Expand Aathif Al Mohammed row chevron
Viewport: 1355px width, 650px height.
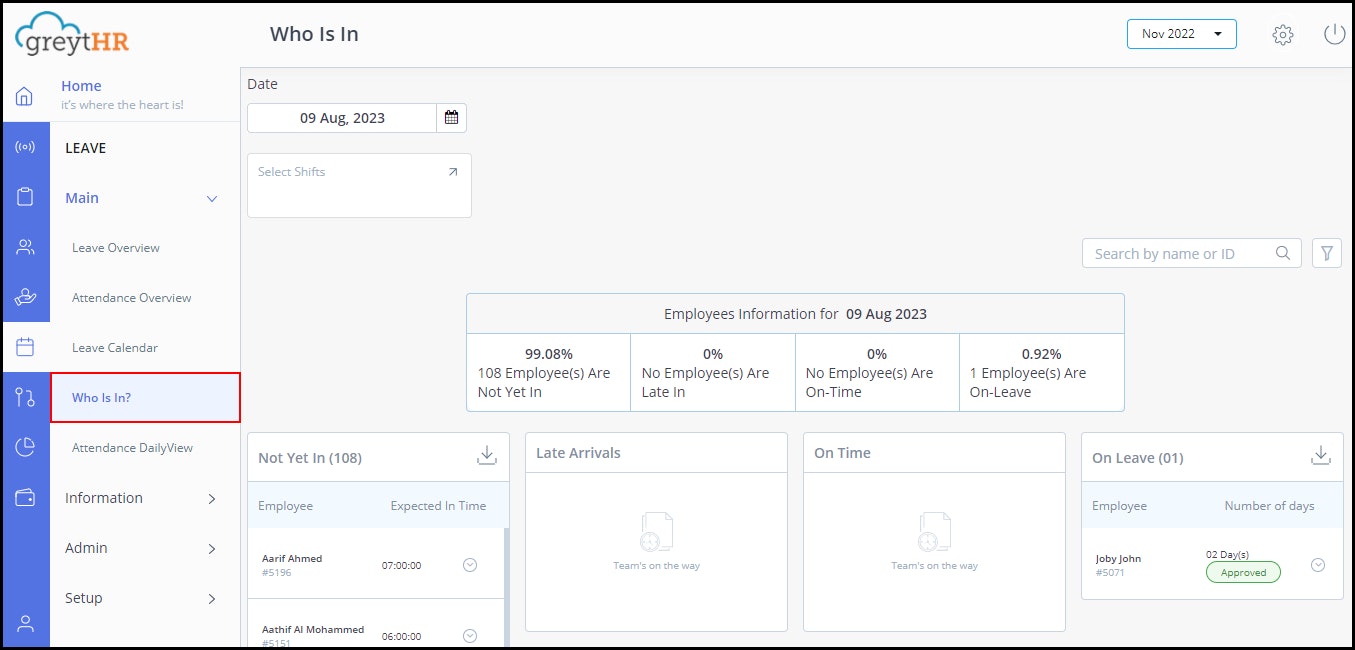point(470,636)
